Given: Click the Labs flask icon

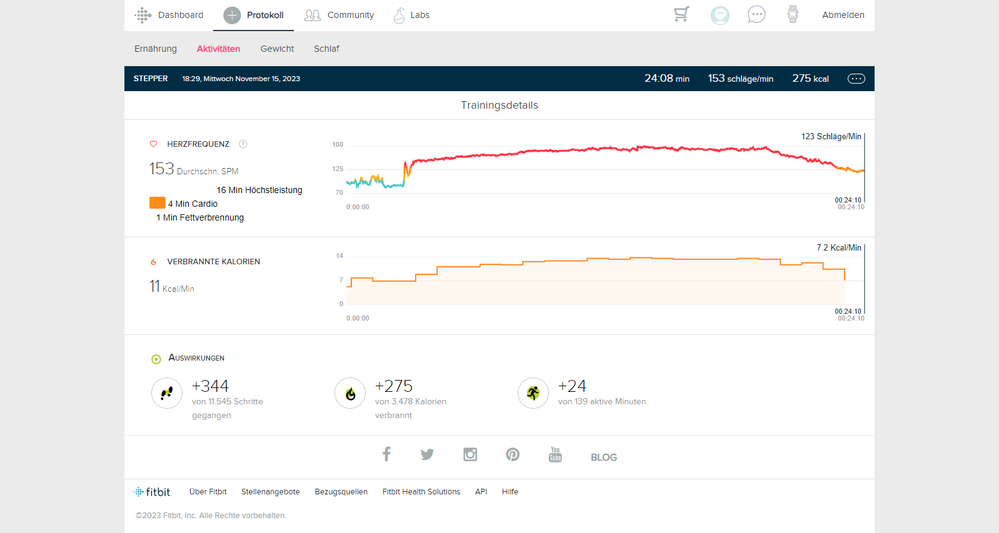Looking at the screenshot, I should 399,15.
